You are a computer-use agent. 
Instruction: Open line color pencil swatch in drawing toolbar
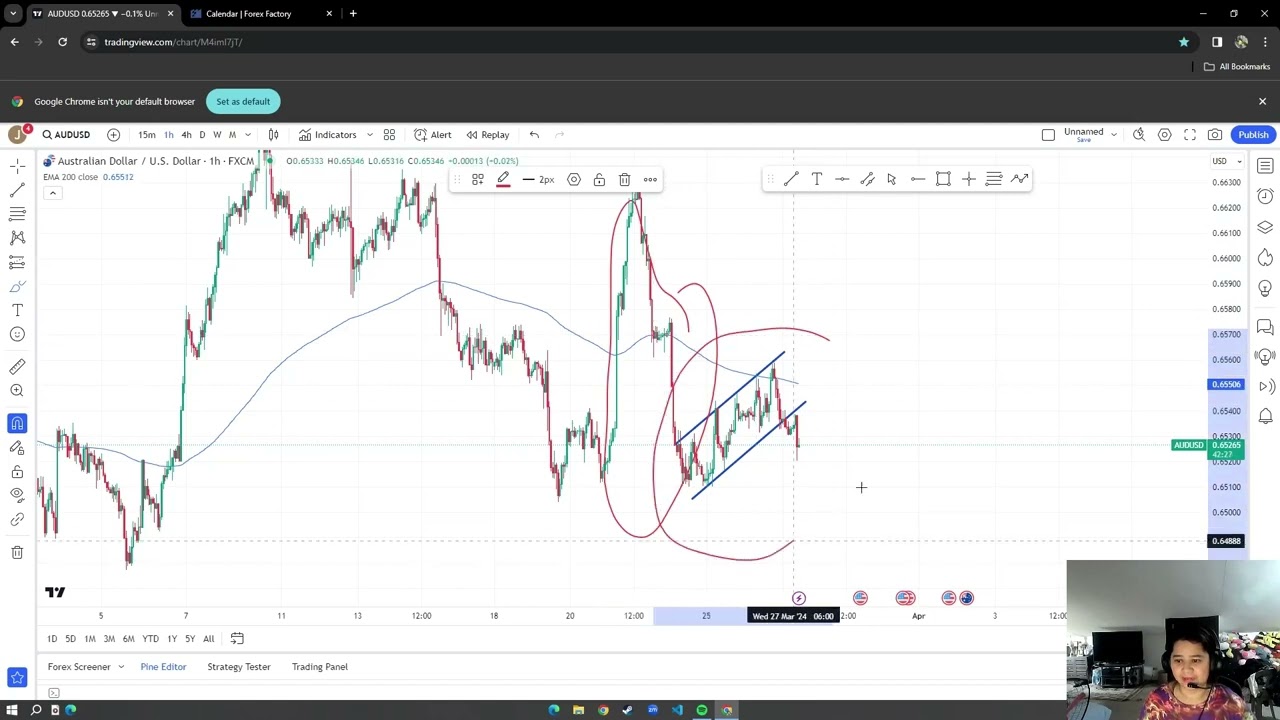pos(503,180)
